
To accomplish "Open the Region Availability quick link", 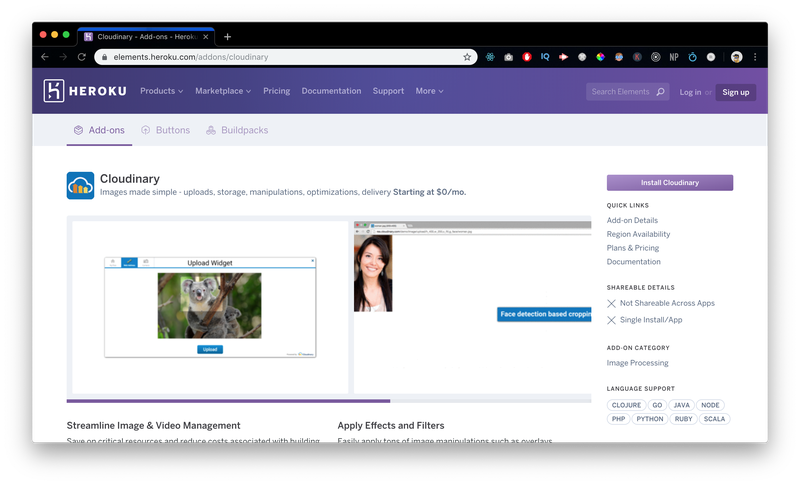I will [x=638, y=234].
